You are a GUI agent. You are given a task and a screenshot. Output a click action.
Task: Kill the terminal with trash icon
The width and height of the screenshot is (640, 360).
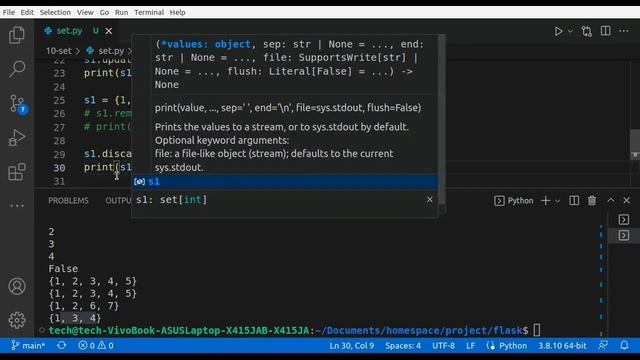[592, 200]
